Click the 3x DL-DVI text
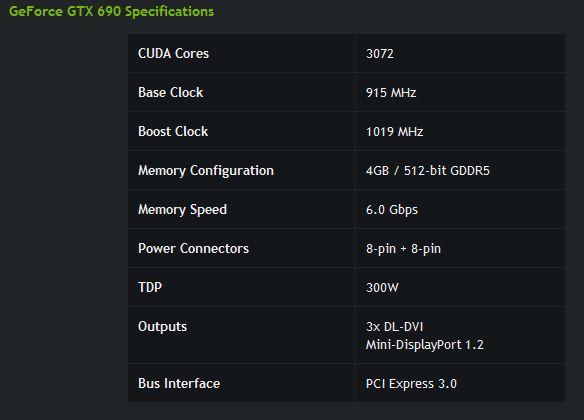This screenshot has width=584, height=420. click(394, 327)
